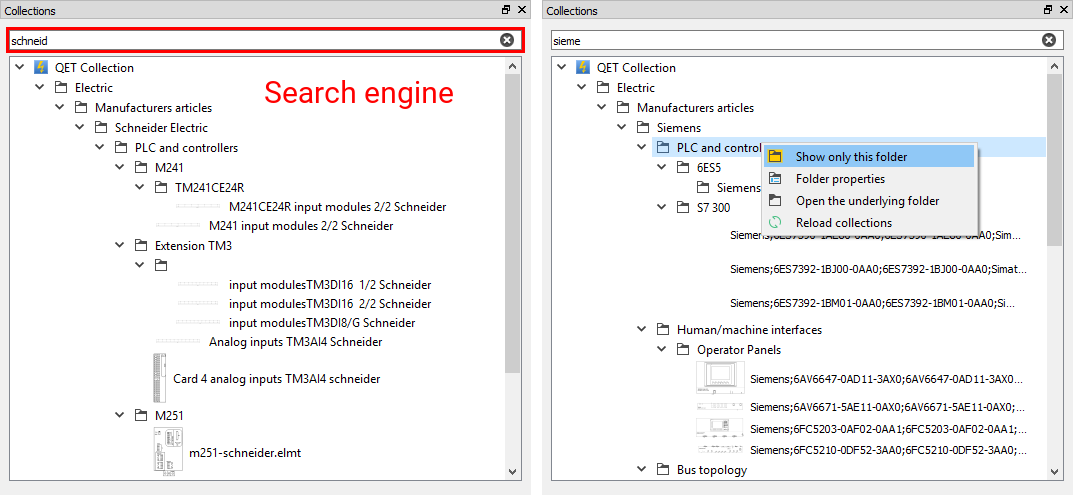Clear the 'sieme' search text

coord(1048,40)
